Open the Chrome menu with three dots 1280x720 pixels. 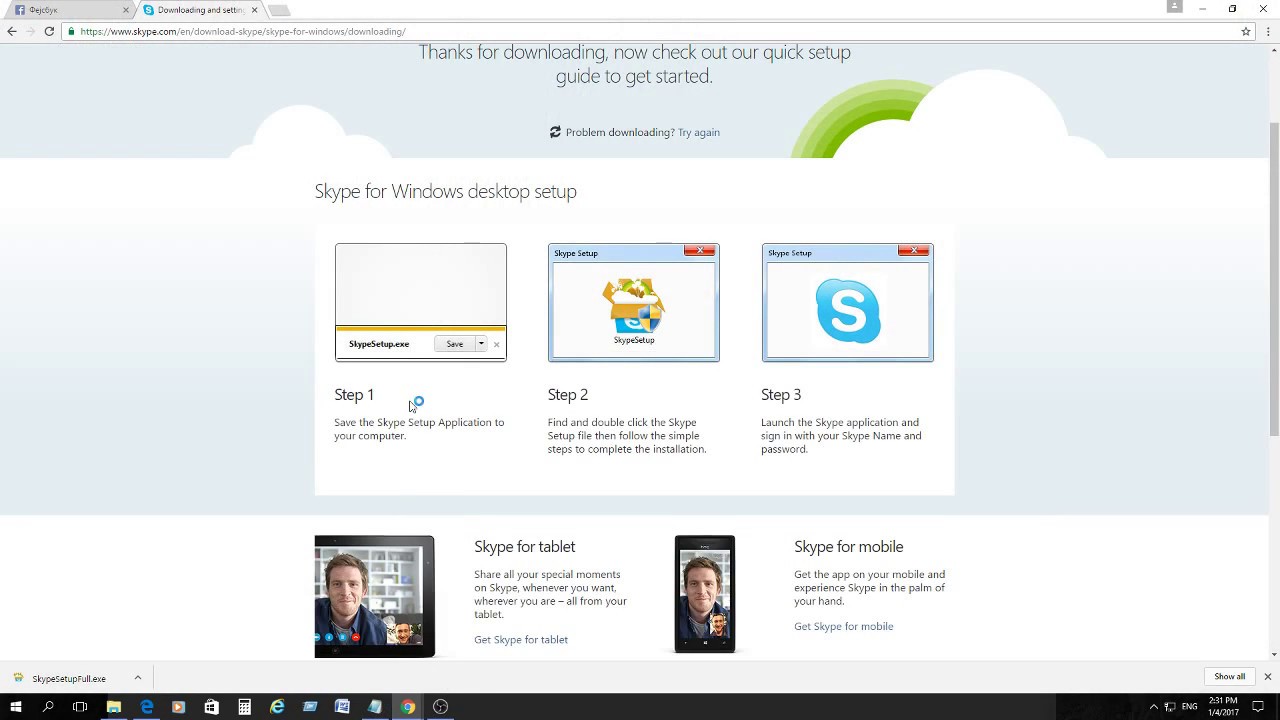click(x=1269, y=31)
